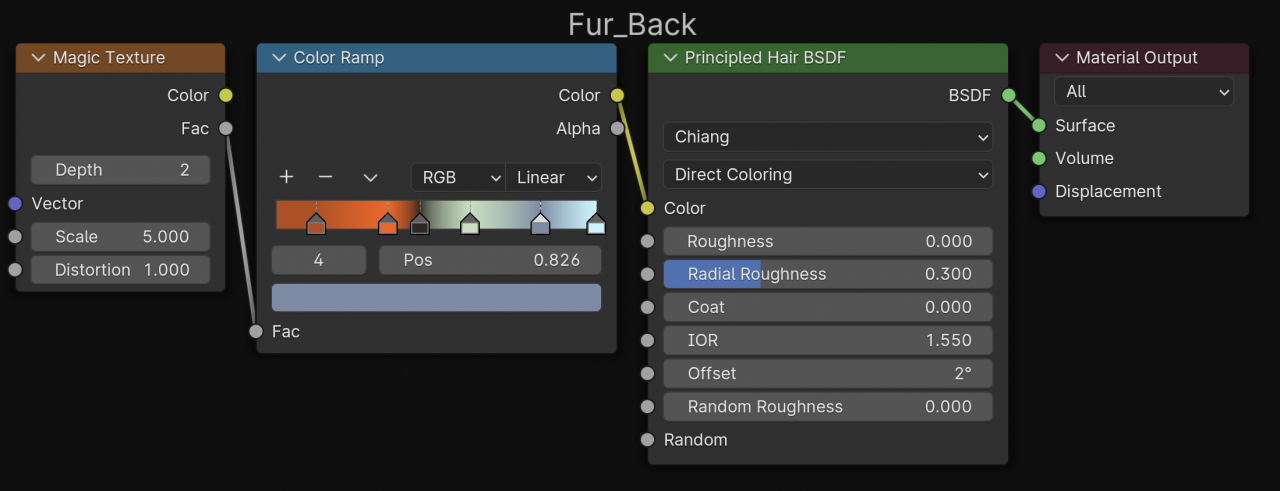The width and height of the screenshot is (1280, 491).
Task: Click the plus icon to add color stop
Action: coord(286,177)
